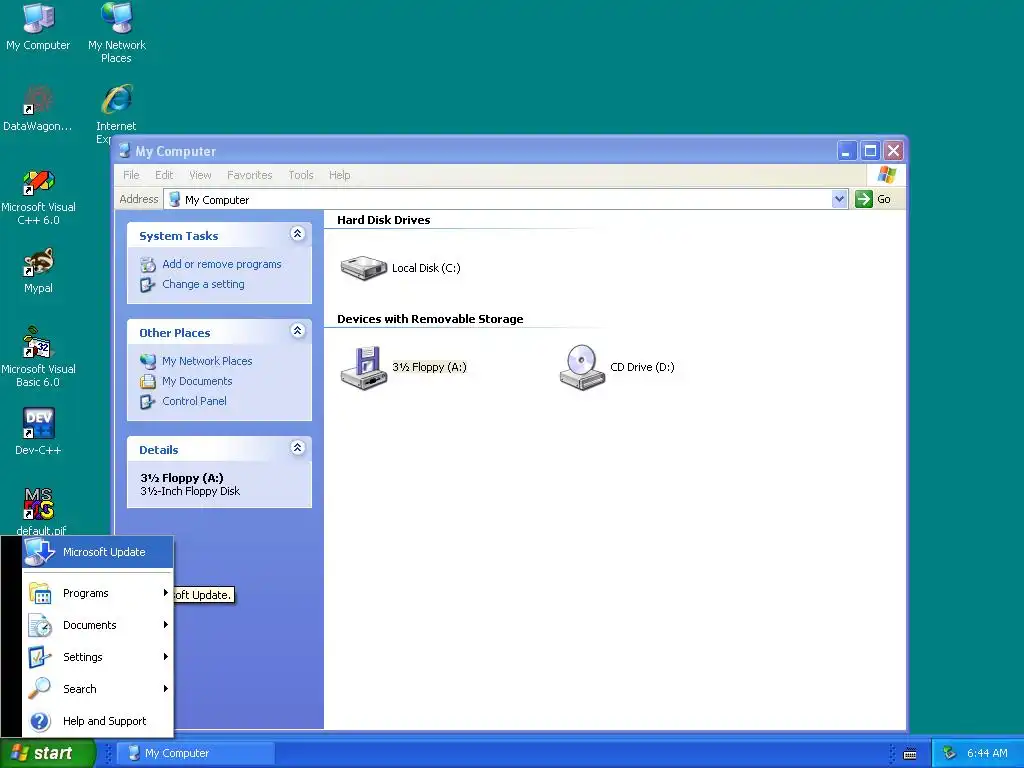
Task: Expand the Settings submenu arrow
Action: tap(166, 656)
